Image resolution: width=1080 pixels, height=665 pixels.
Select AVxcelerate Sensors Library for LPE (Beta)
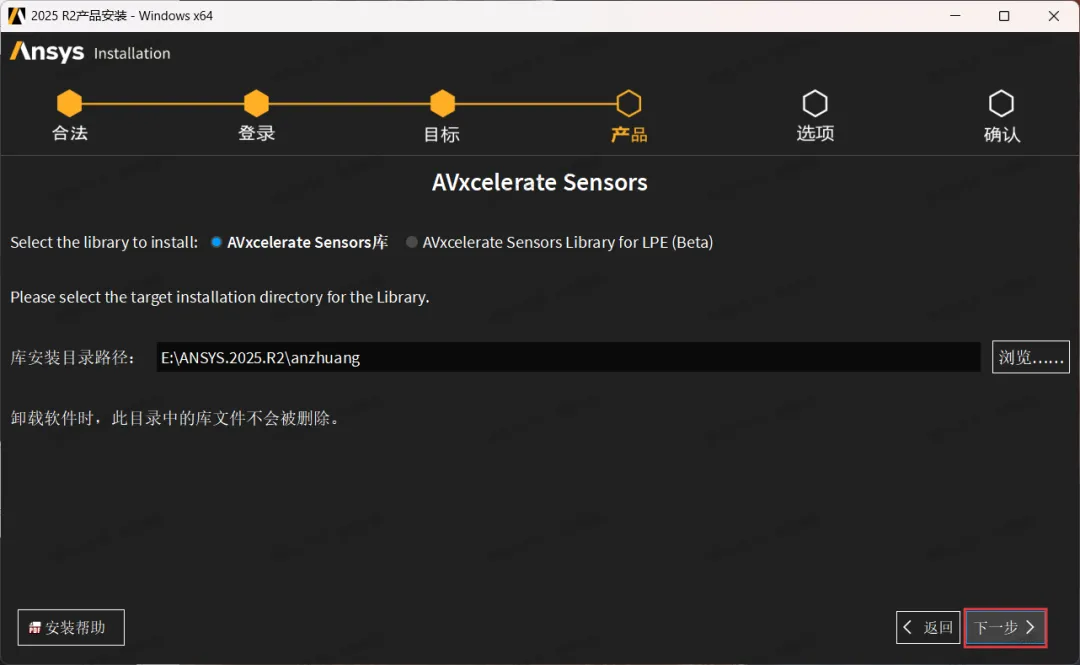411,242
